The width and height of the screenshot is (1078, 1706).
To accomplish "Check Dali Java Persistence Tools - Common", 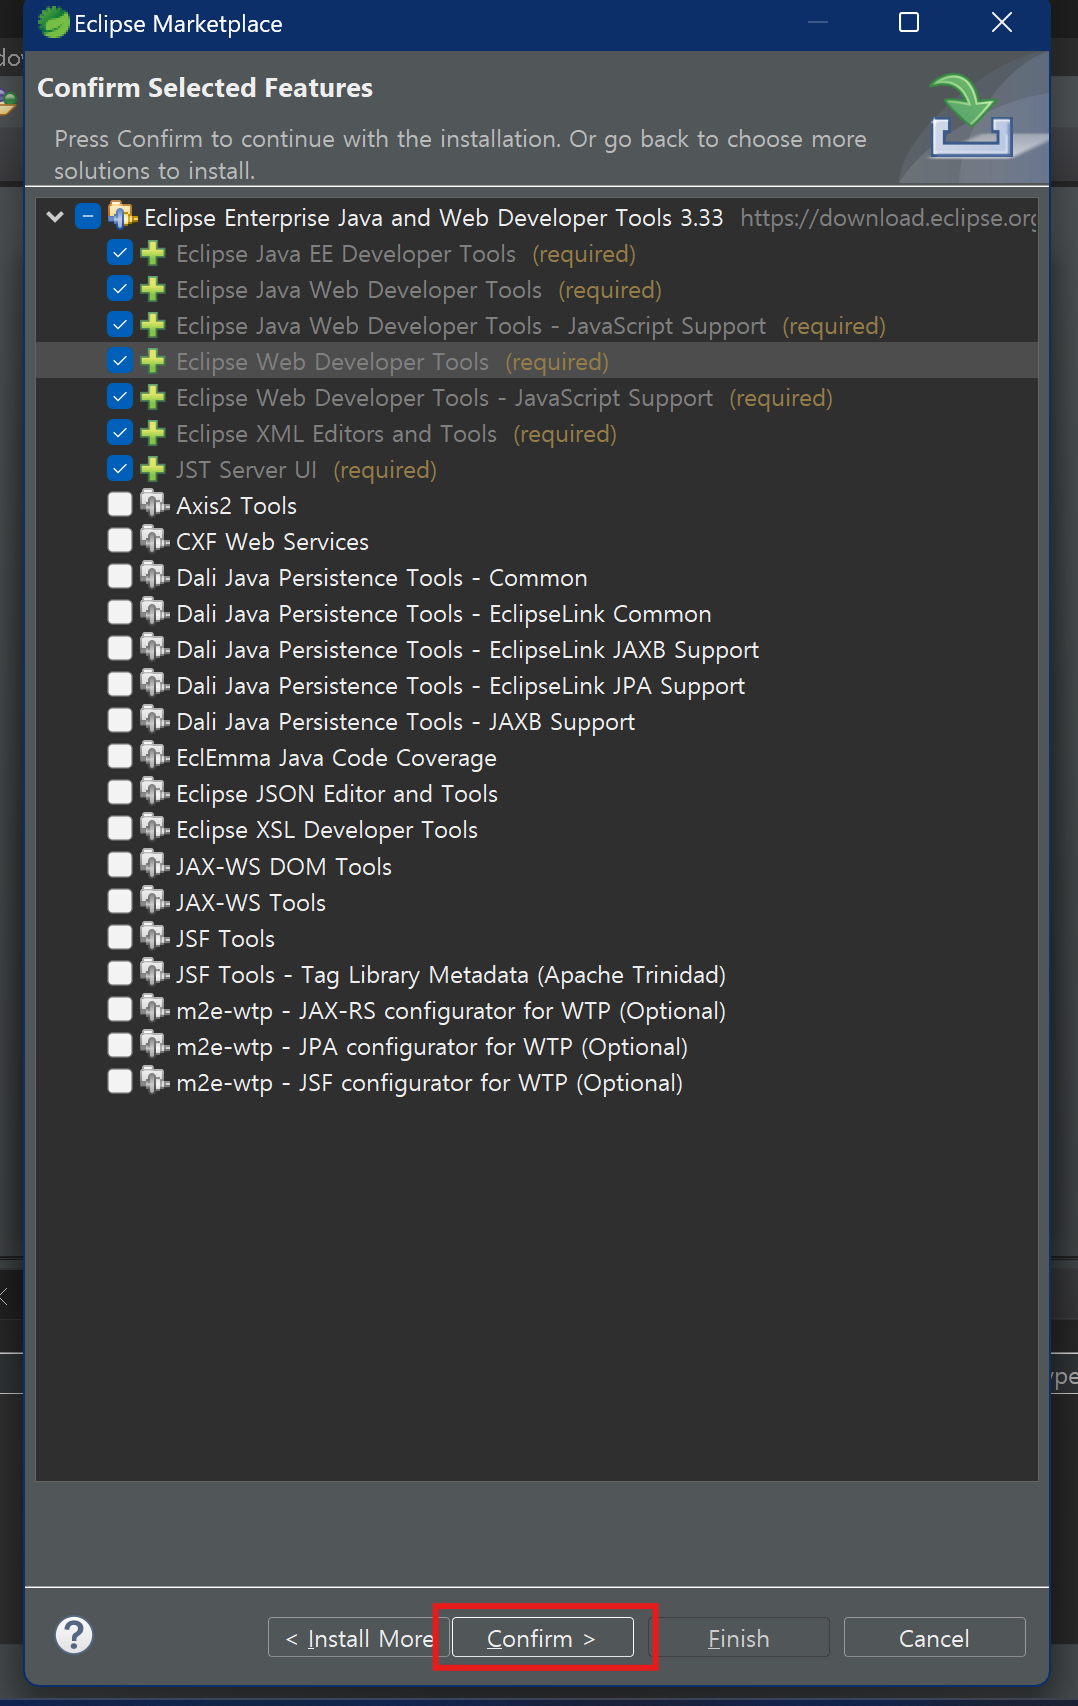I will pyautogui.click(x=120, y=576).
